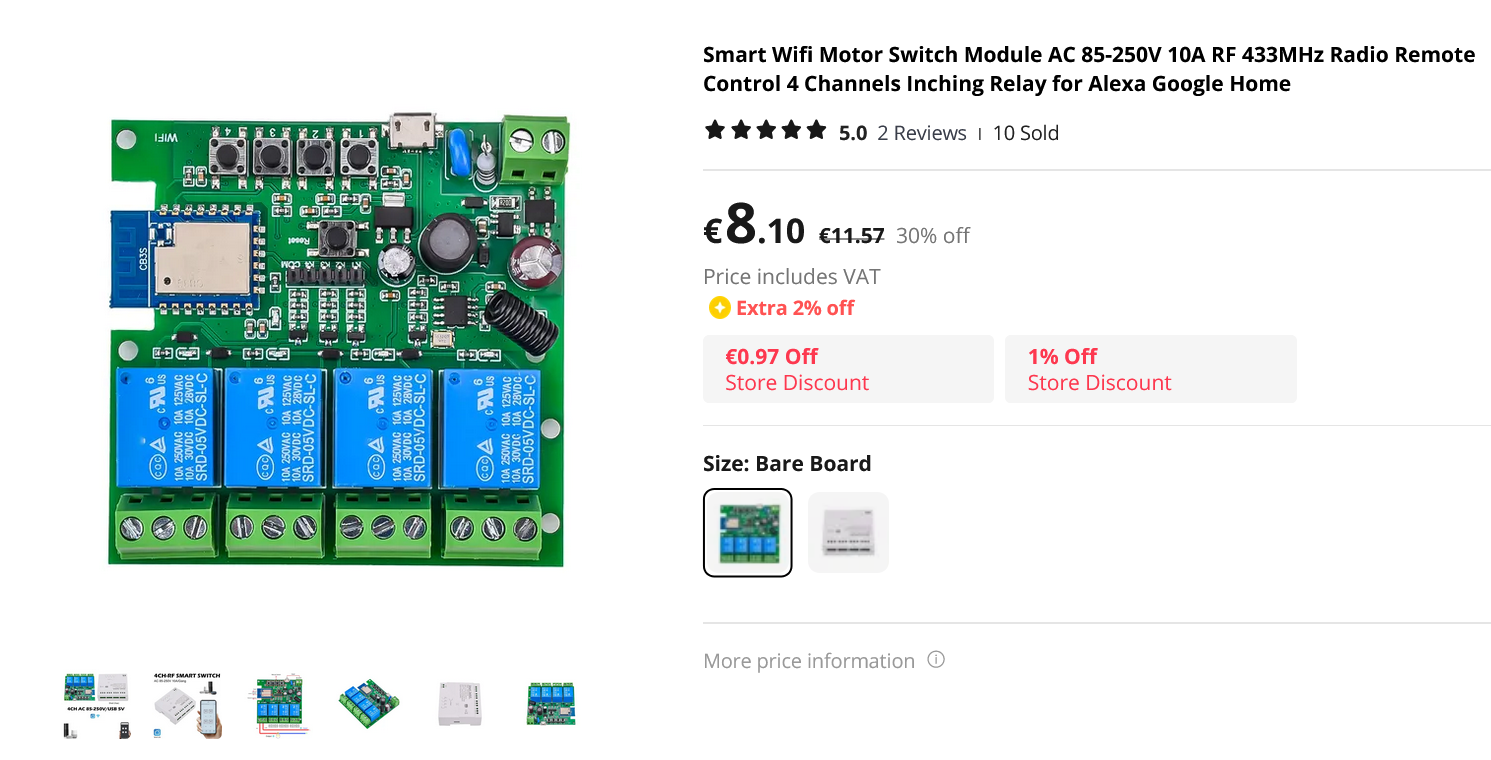1491x760 pixels.
Task: Show the angled relay board thumbnail
Action: pos(368,705)
